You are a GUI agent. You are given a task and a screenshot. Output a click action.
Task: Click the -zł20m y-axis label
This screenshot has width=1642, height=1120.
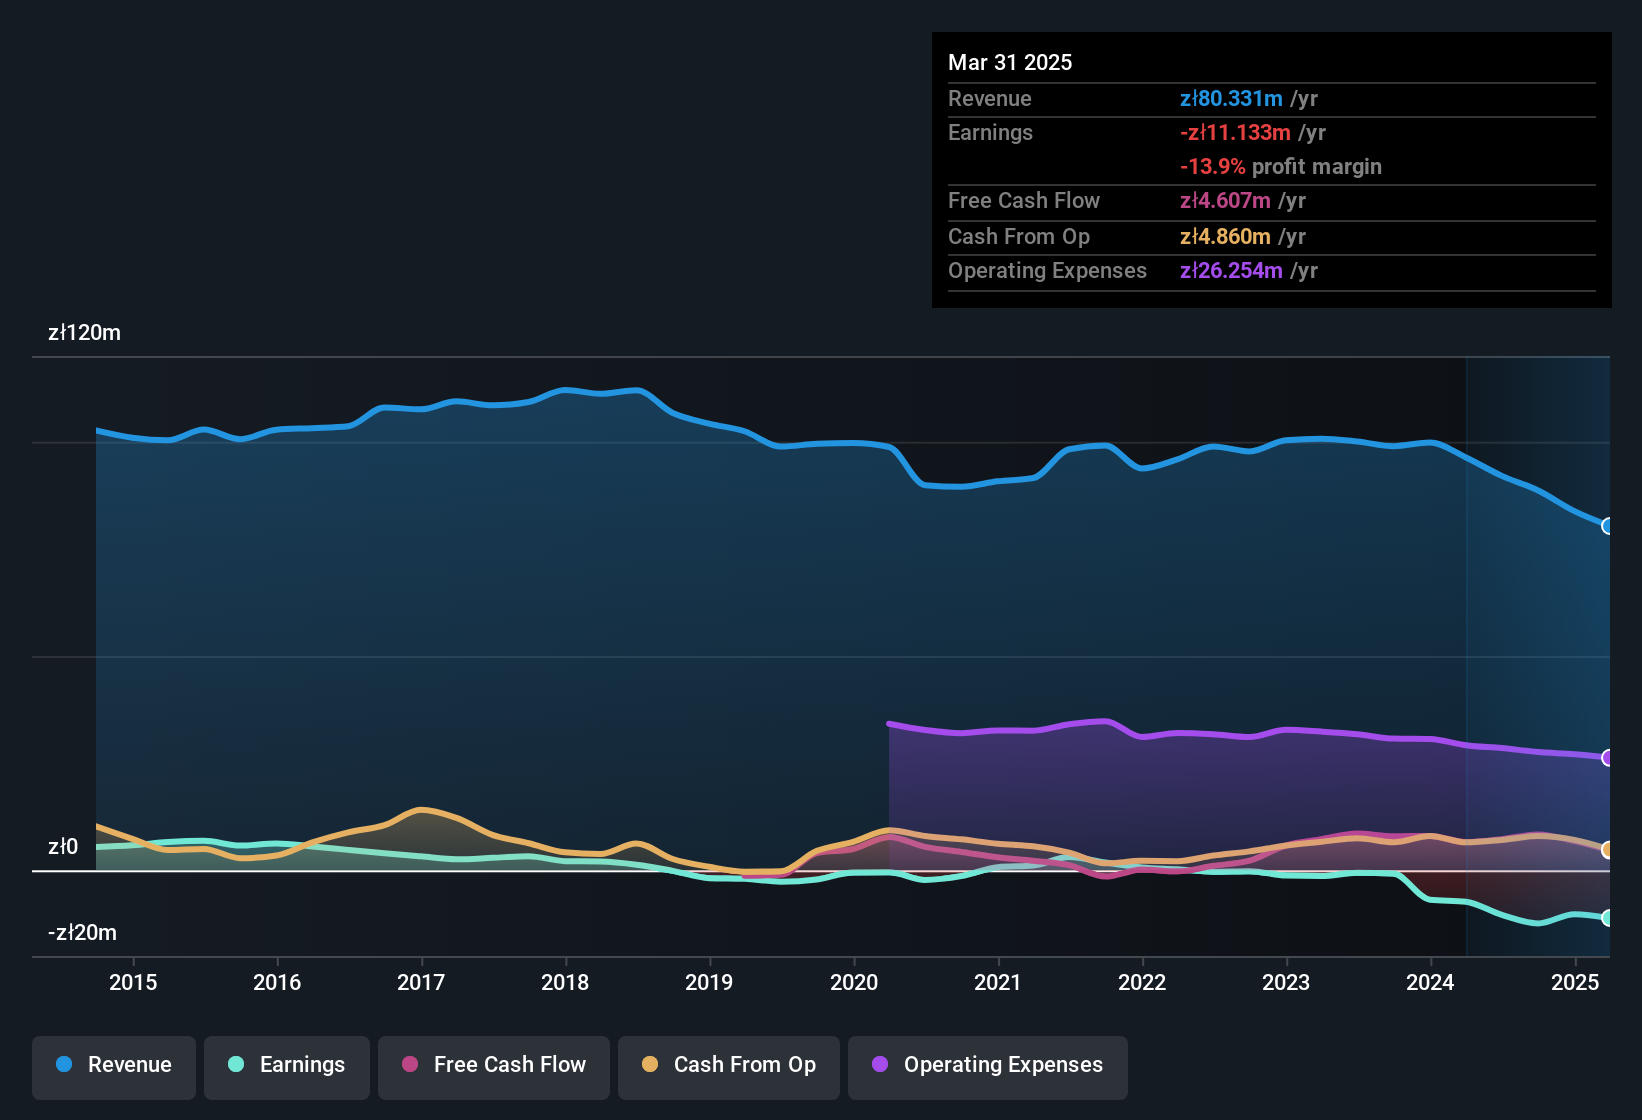coord(82,933)
